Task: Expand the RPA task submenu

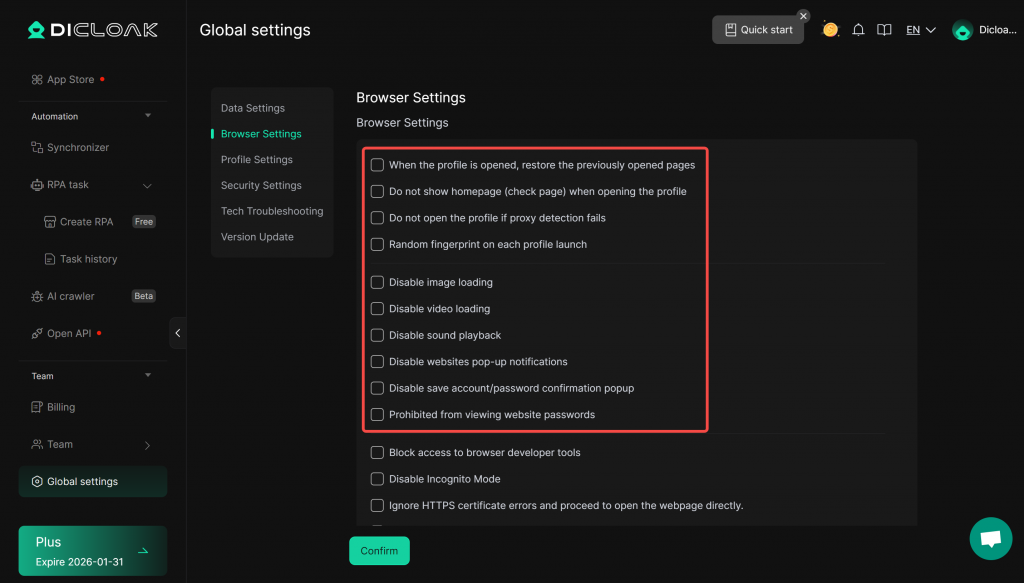Action: coord(147,185)
